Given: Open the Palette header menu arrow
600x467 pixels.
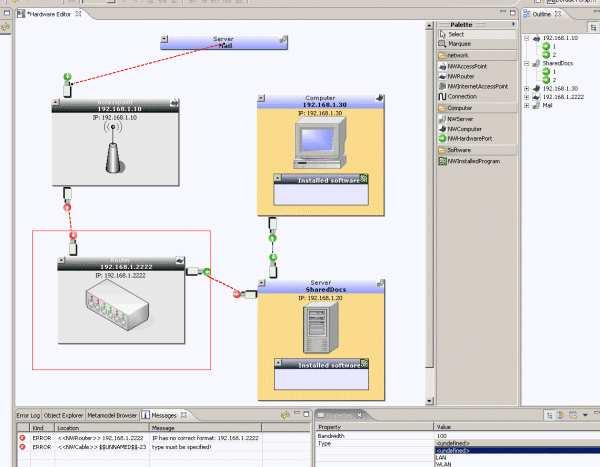Looking at the screenshot, I should pos(513,24).
